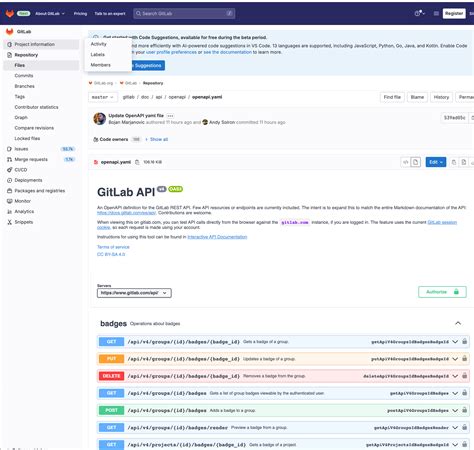Image resolution: width=474 pixels, height=450 pixels.
Task: Click the Snippets scissors icon in sidebar
Action: tap(9, 222)
